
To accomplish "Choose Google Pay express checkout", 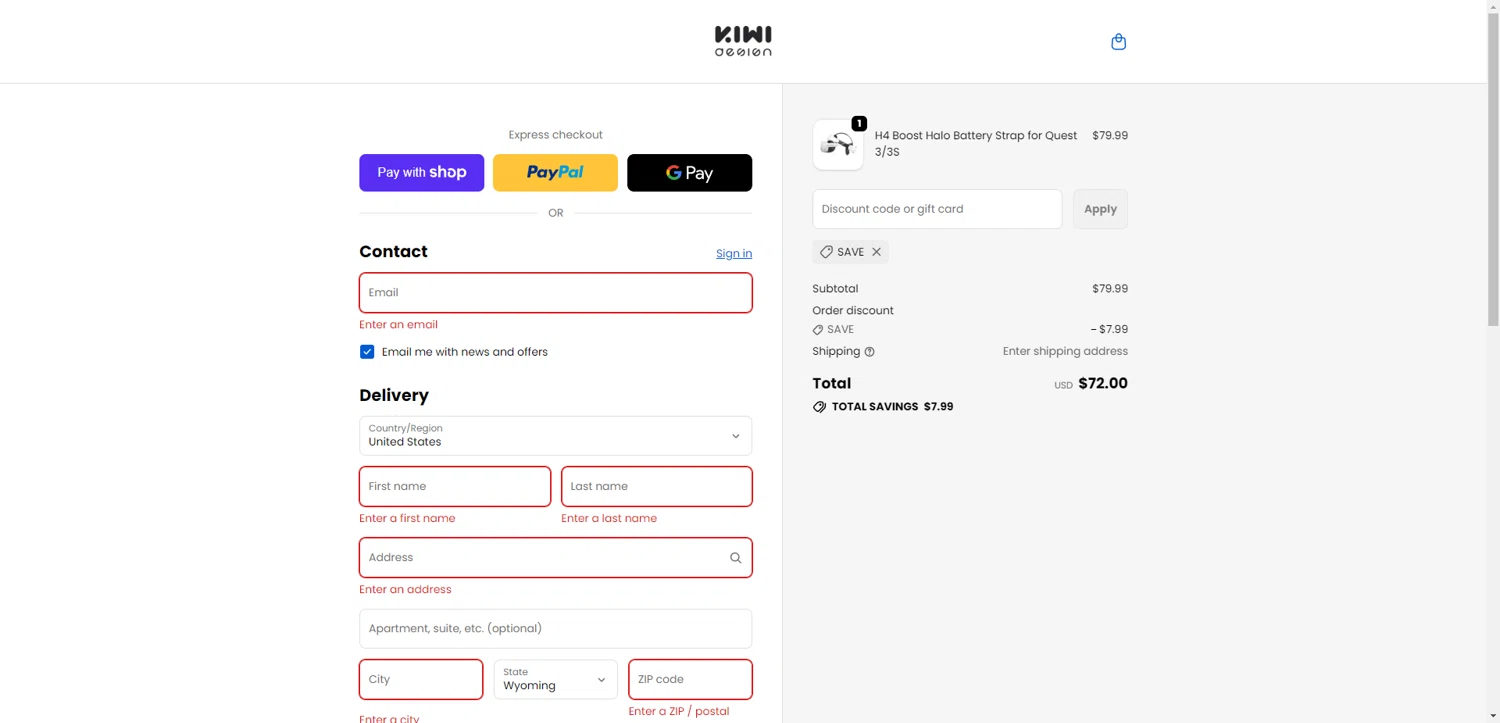I will click(x=689, y=173).
